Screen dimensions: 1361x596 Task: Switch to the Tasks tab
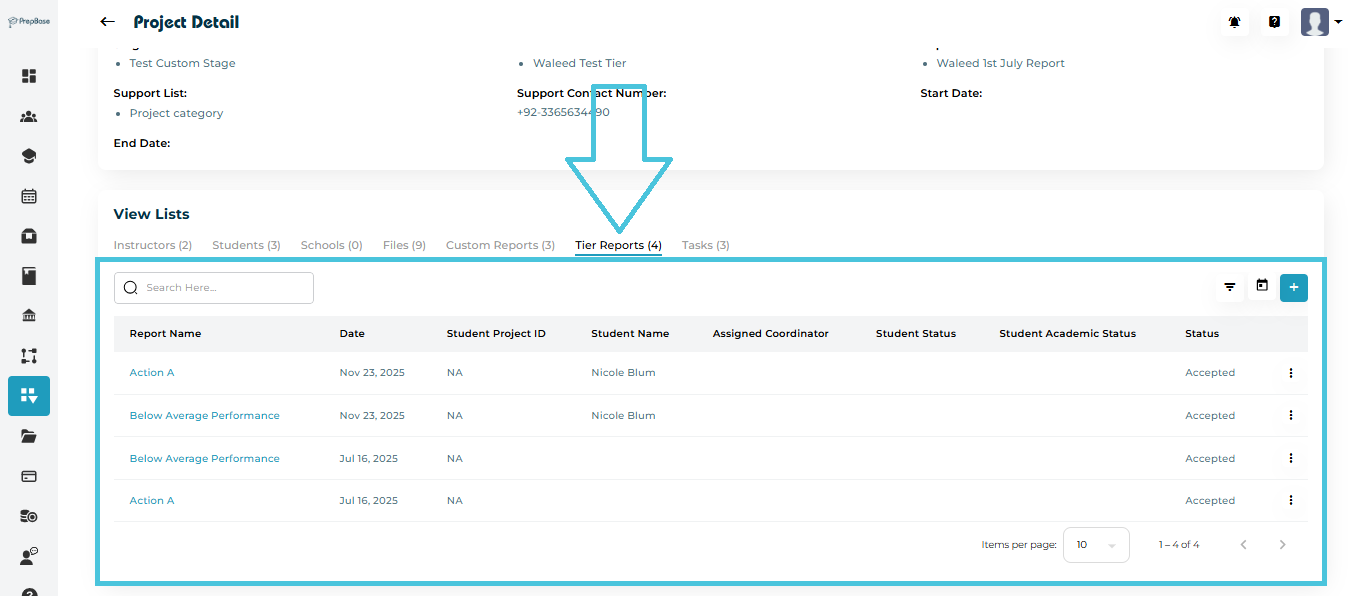point(705,245)
